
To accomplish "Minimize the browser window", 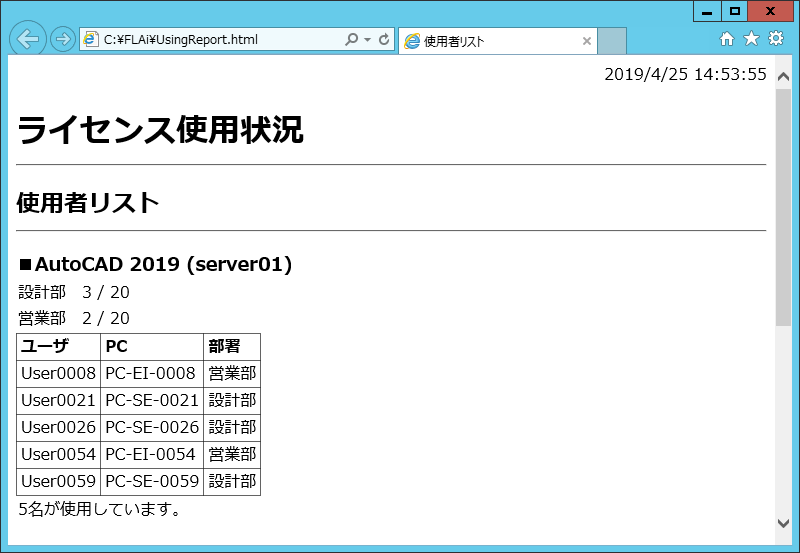I will point(707,11).
